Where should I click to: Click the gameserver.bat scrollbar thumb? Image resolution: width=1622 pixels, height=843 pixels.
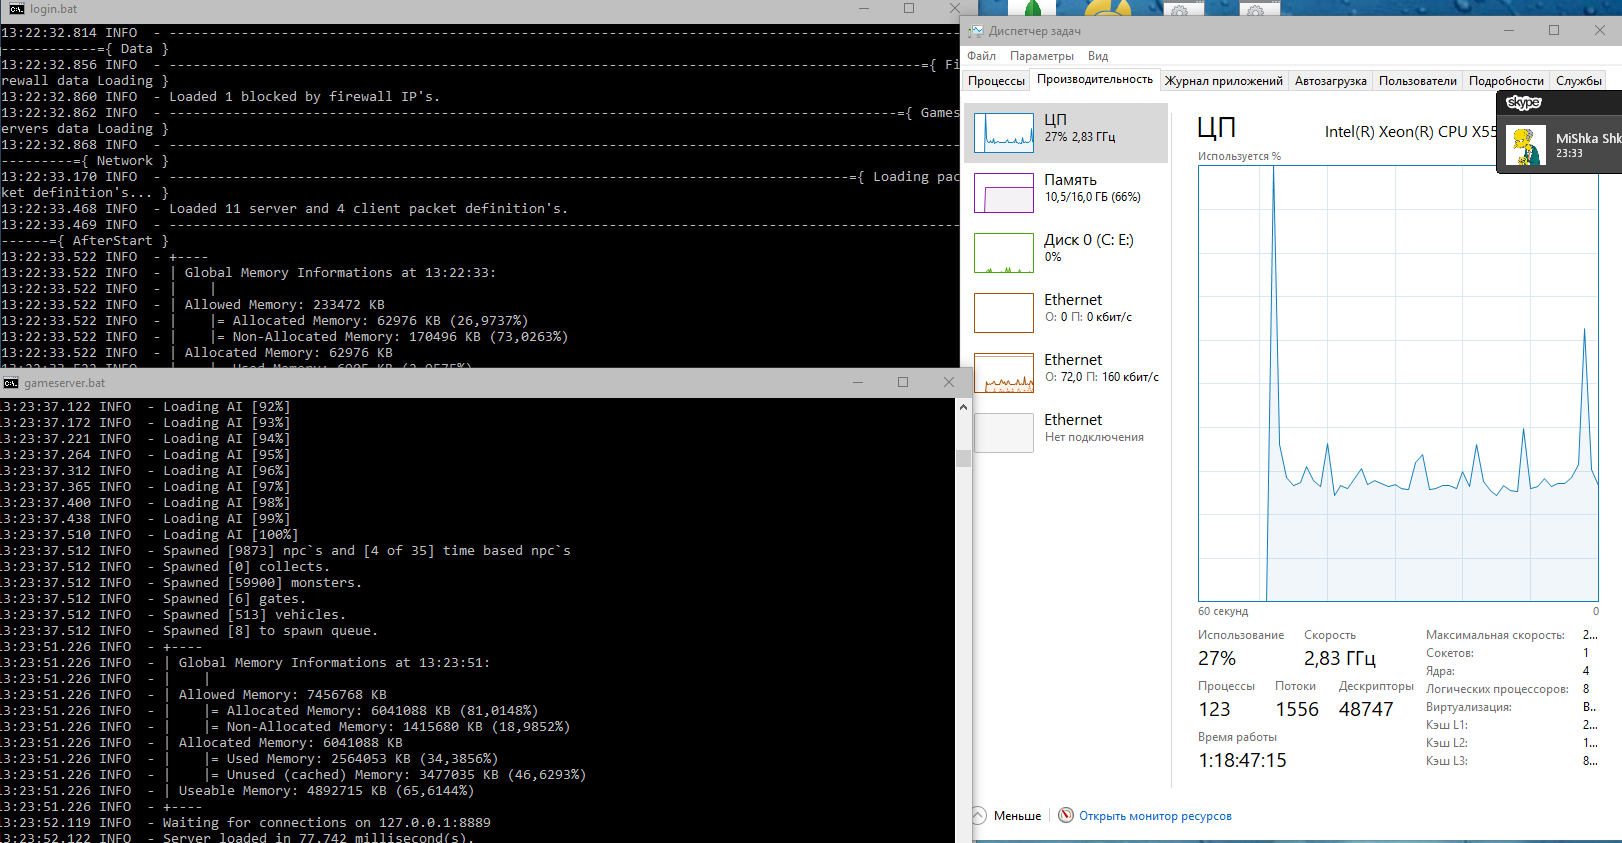click(963, 459)
